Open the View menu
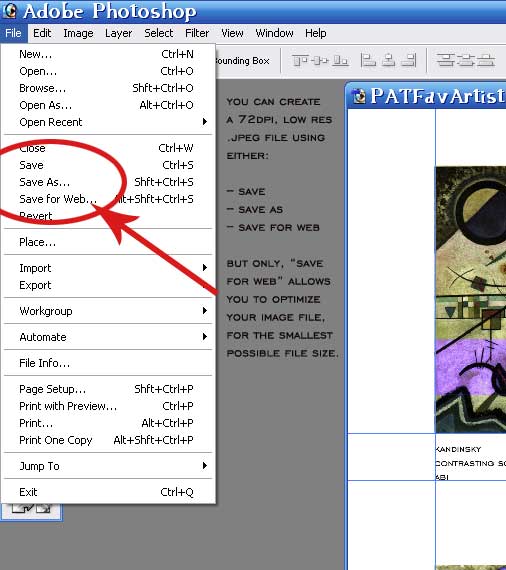 click(232, 33)
